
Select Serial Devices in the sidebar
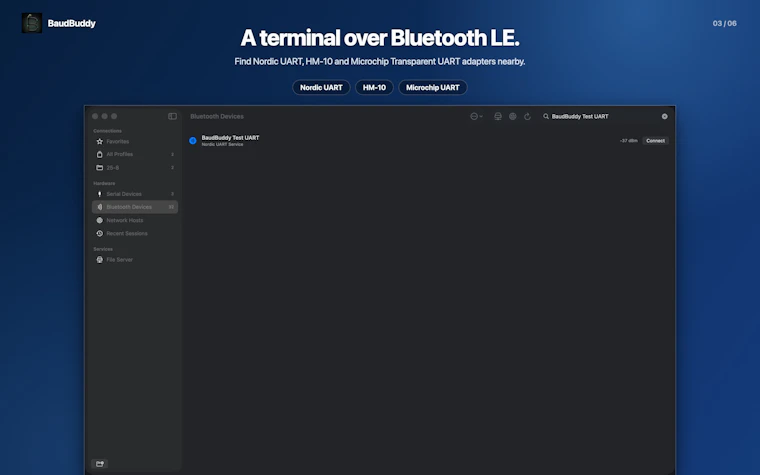click(135, 194)
